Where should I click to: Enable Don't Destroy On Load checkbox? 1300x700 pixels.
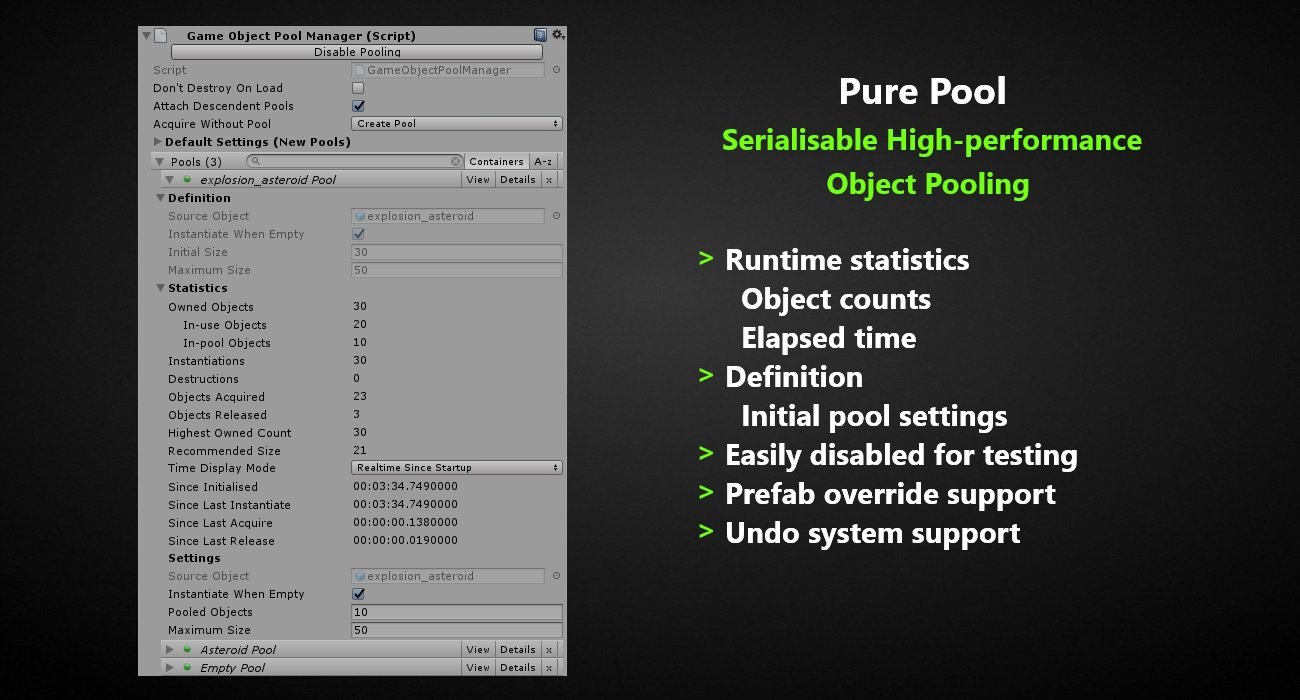click(x=358, y=88)
